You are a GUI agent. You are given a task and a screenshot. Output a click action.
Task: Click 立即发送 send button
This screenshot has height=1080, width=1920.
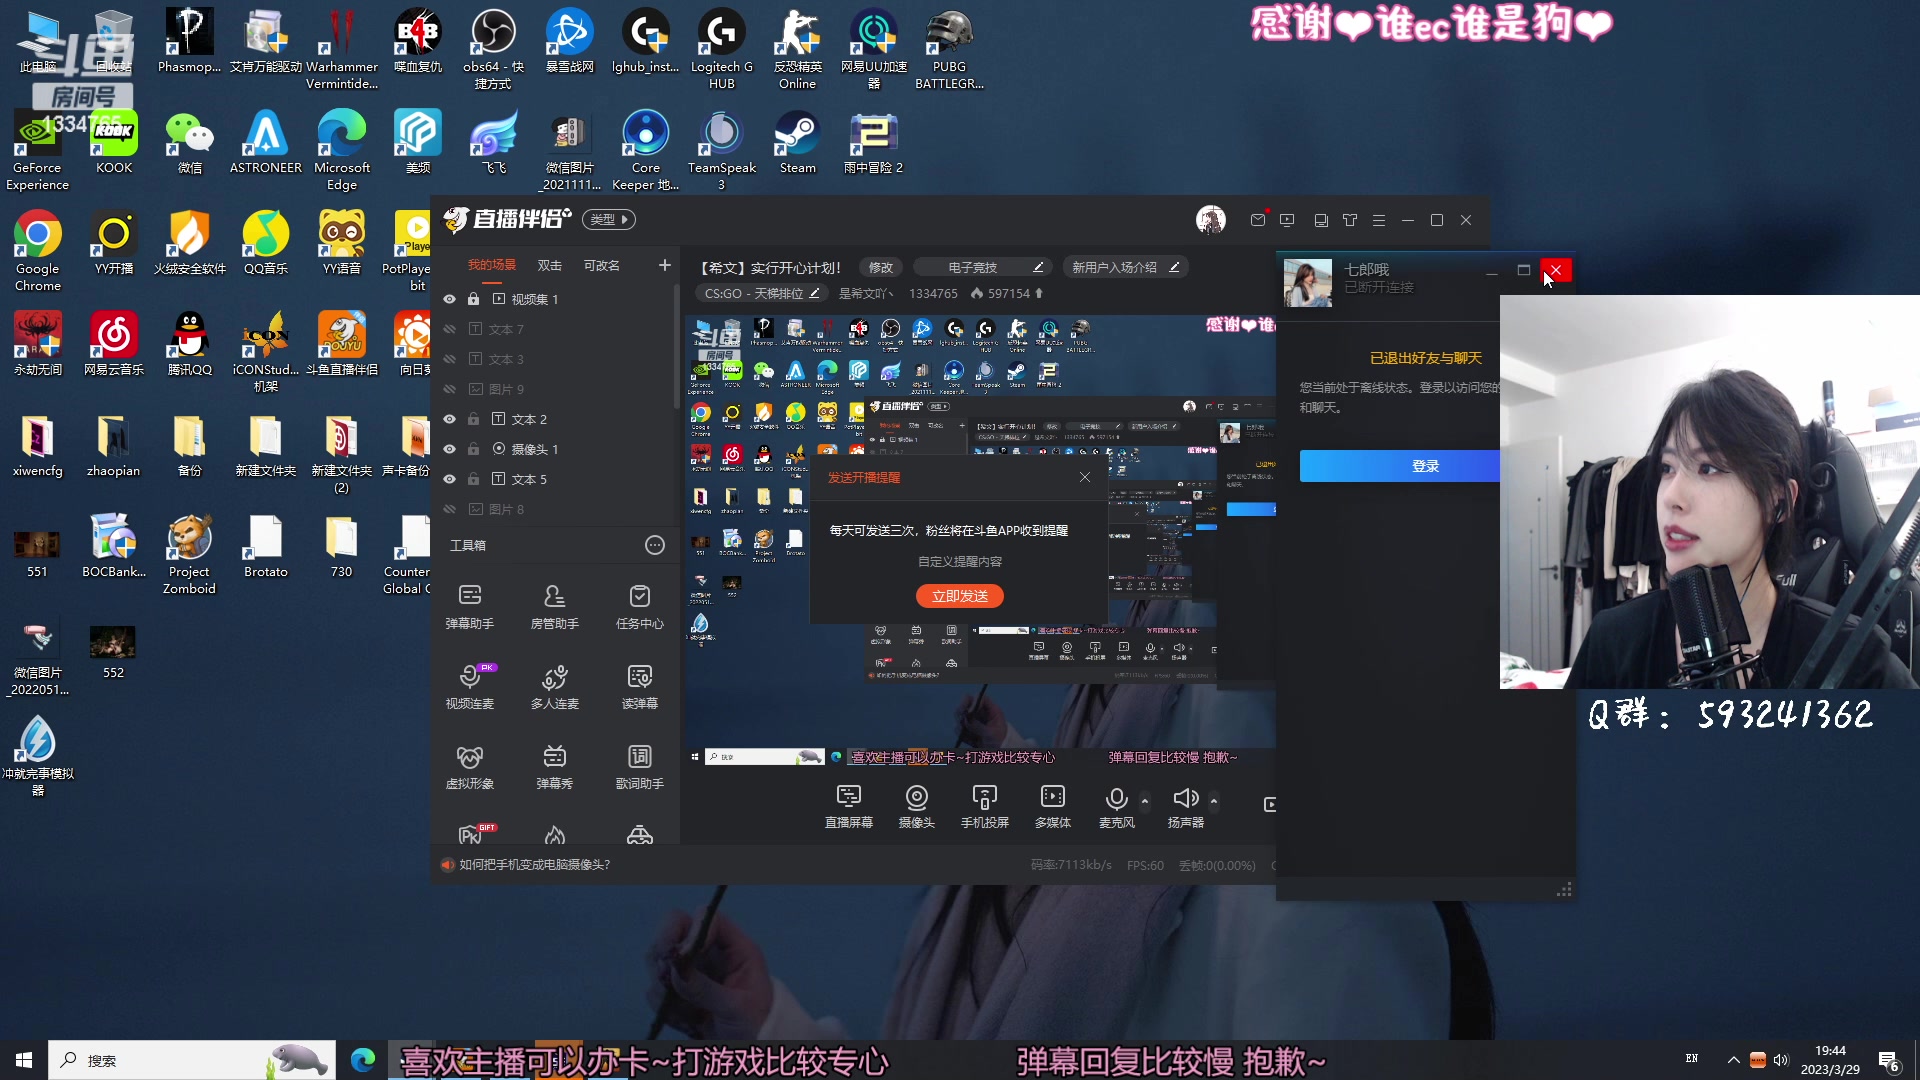(x=960, y=596)
